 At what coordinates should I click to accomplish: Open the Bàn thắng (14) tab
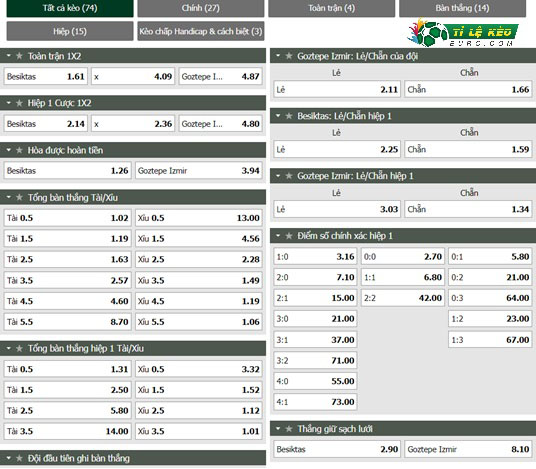coord(462,8)
